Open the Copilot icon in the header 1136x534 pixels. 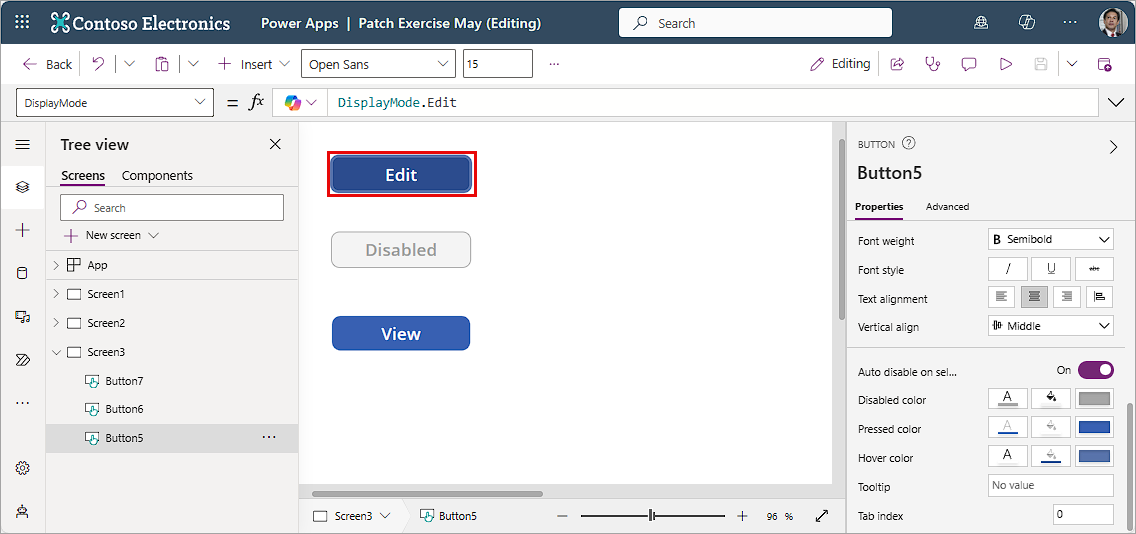click(1026, 22)
